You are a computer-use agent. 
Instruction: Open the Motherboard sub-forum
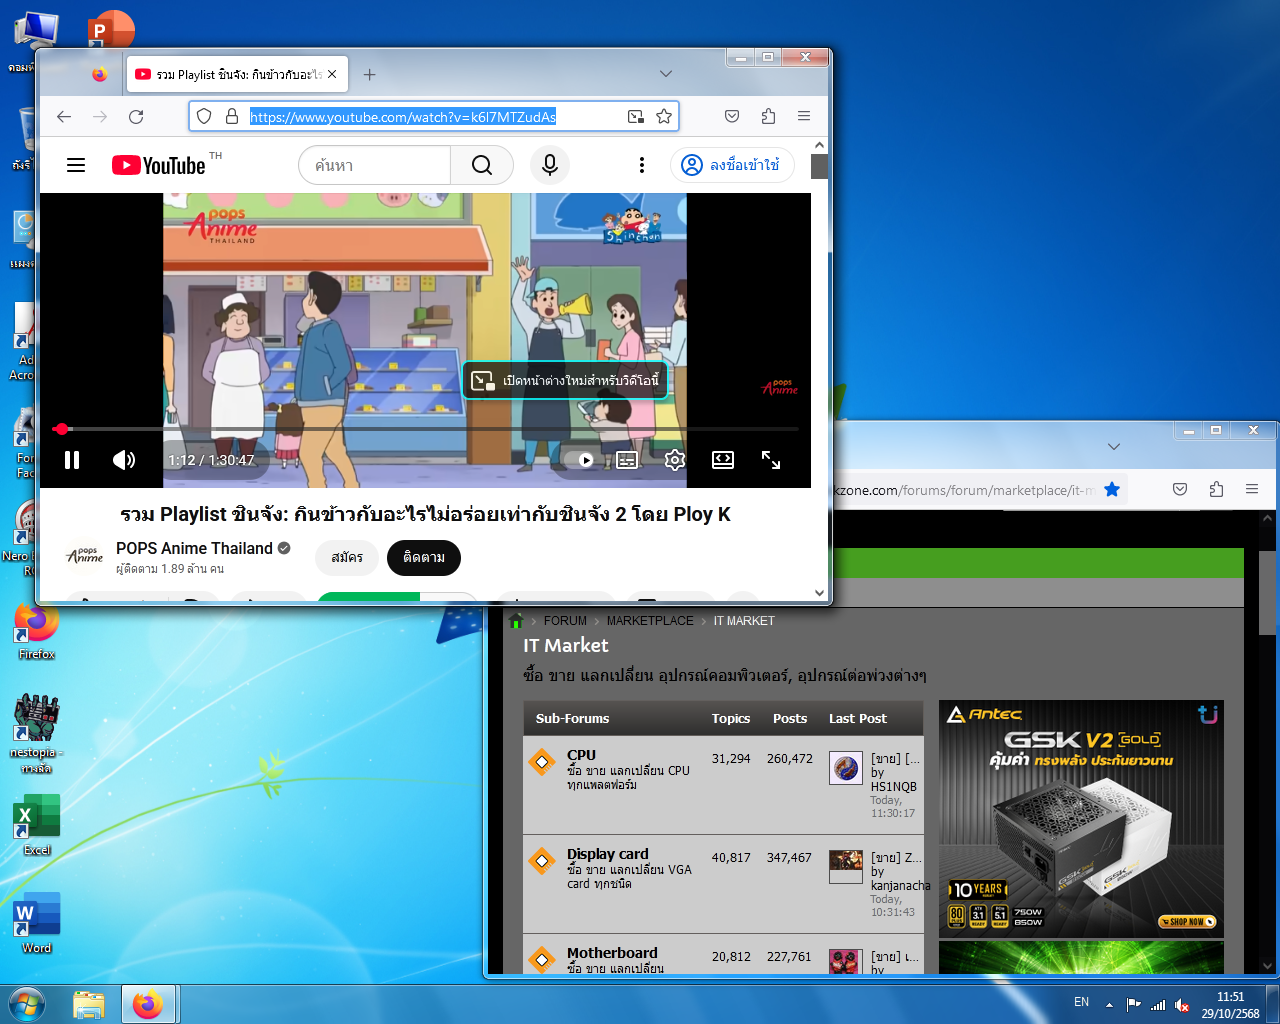612,953
